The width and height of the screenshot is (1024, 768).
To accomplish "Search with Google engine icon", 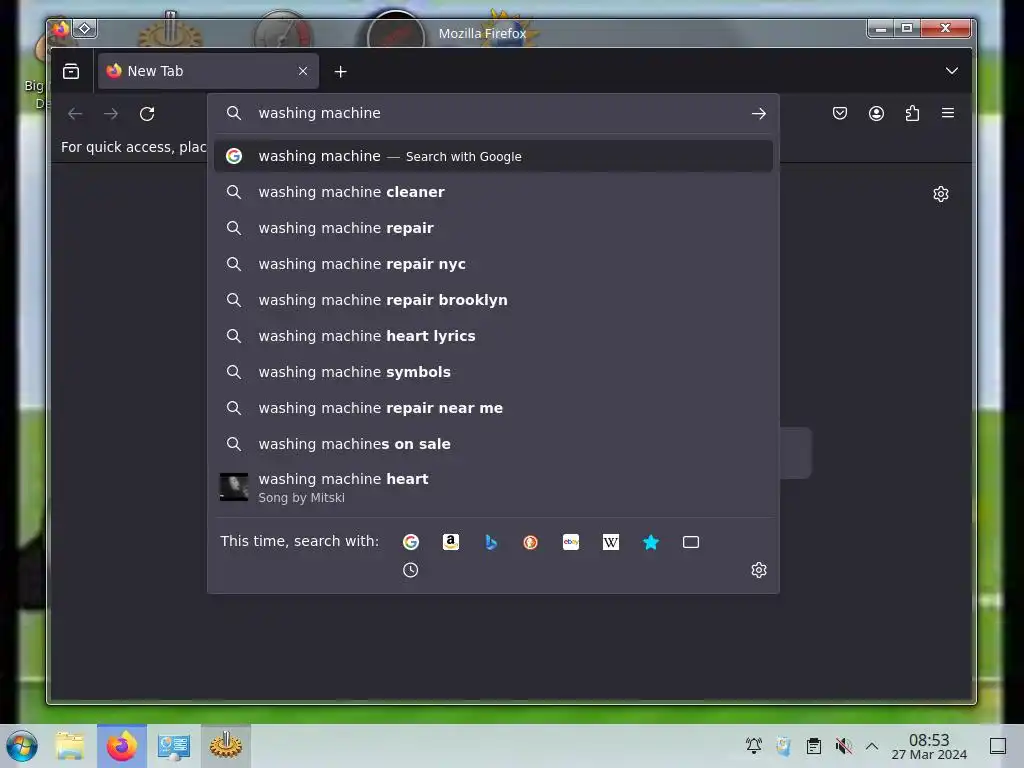I will [x=411, y=541].
